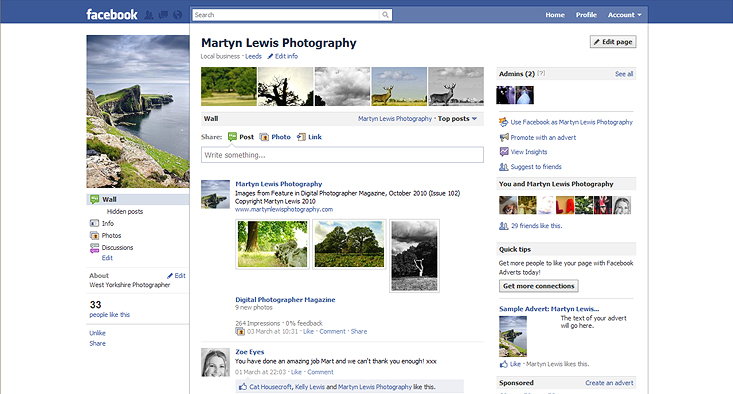
Task: Click the pencil icon in About section
Action: tap(170, 276)
